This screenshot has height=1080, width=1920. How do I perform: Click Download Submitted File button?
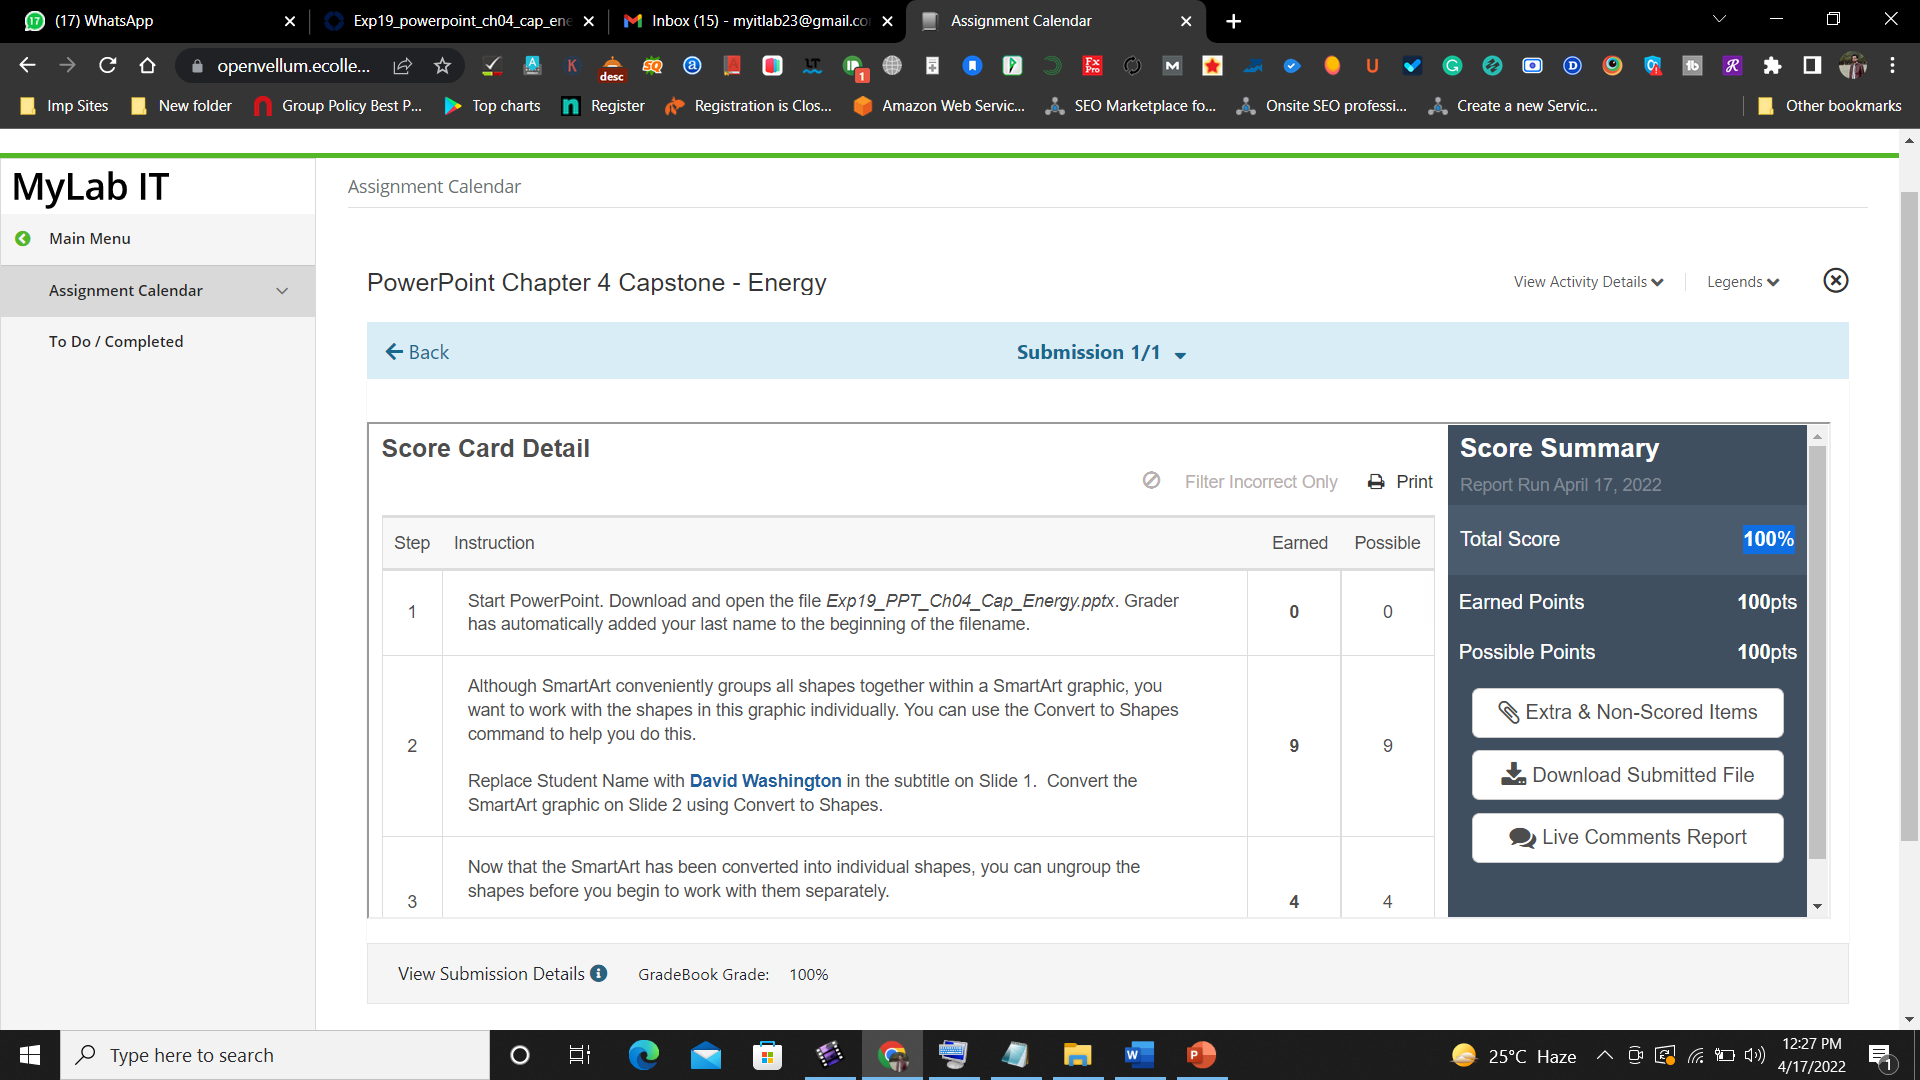[x=1628, y=776]
